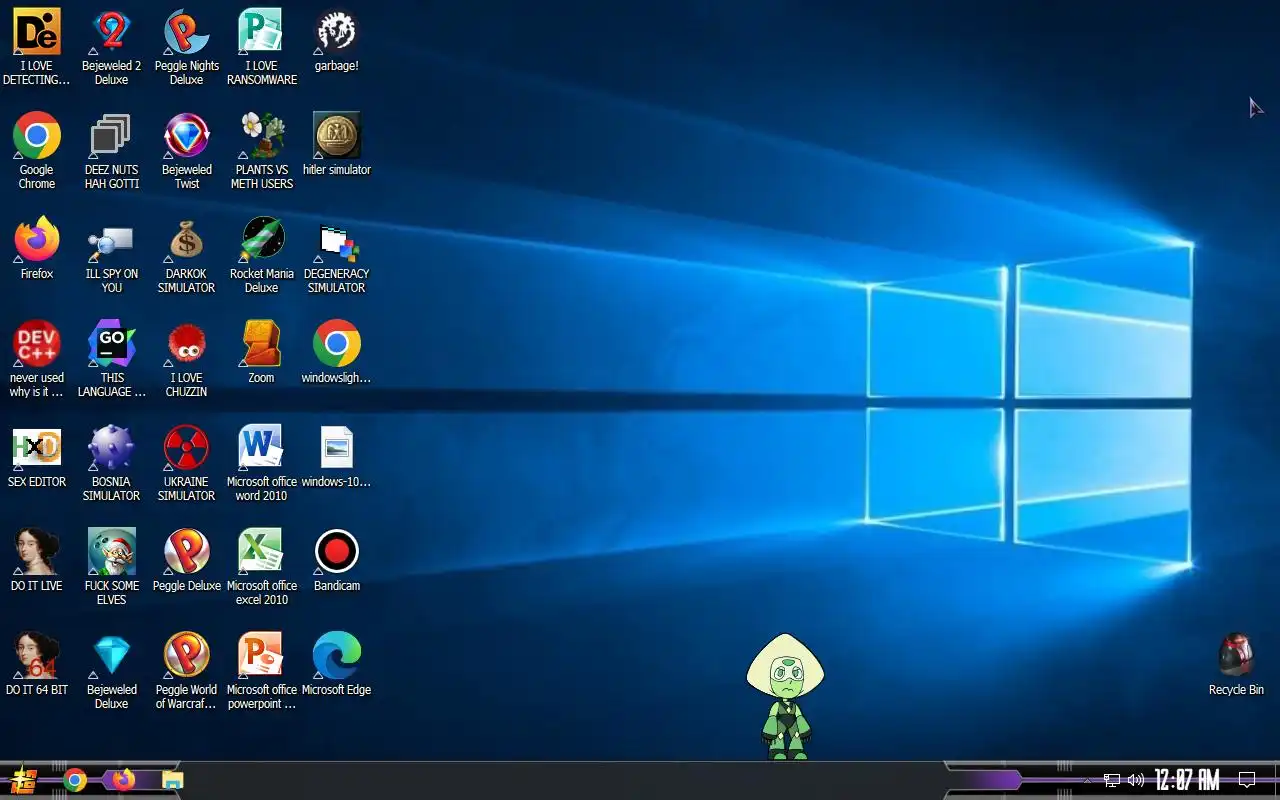This screenshot has height=800, width=1280.
Task: Open Peggle World of Warcraft icon
Action: [187, 670]
